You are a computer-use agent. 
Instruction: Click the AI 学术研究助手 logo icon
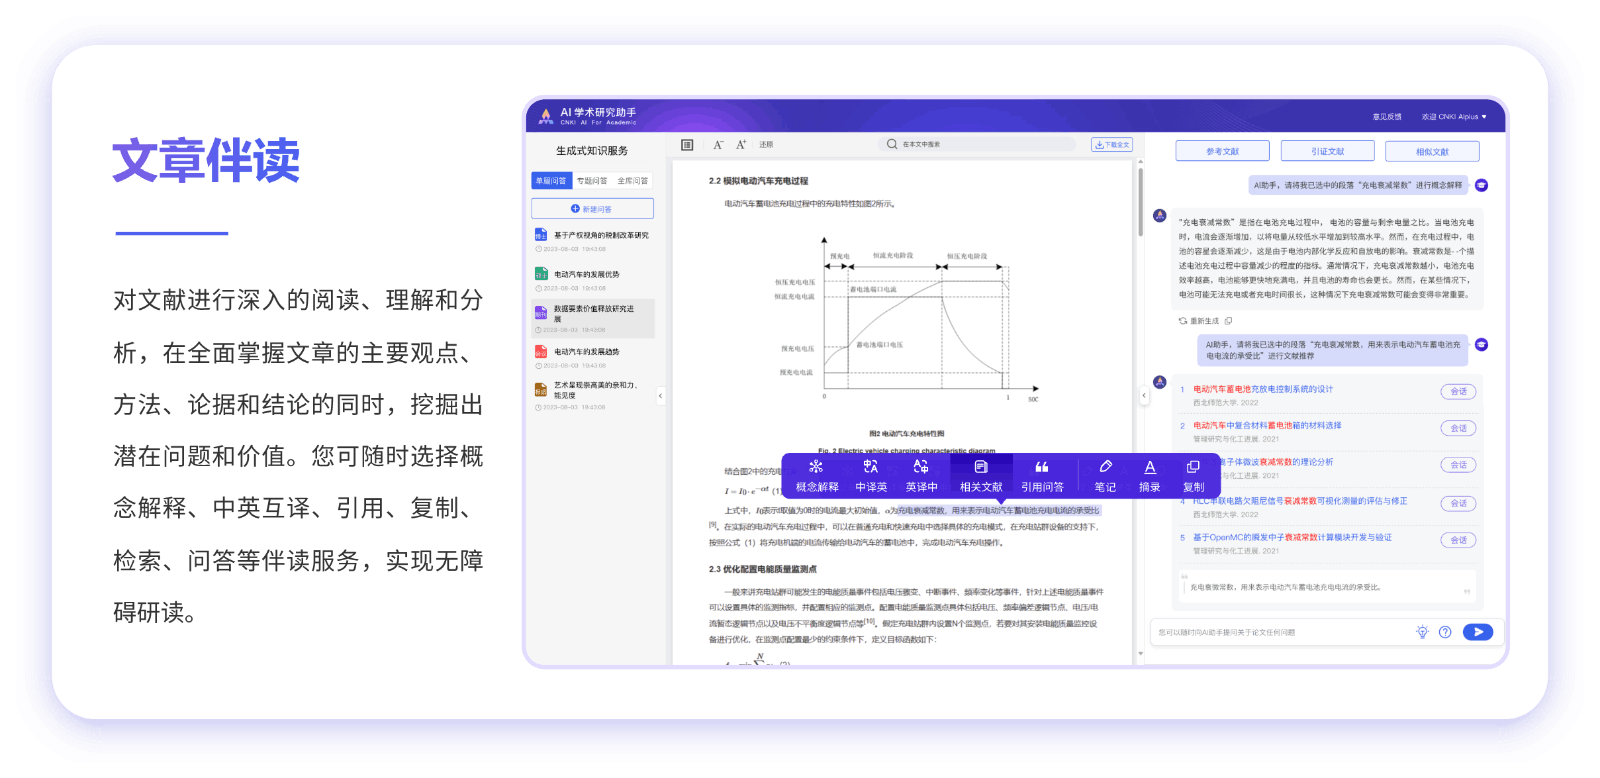click(x=546, y=116)
